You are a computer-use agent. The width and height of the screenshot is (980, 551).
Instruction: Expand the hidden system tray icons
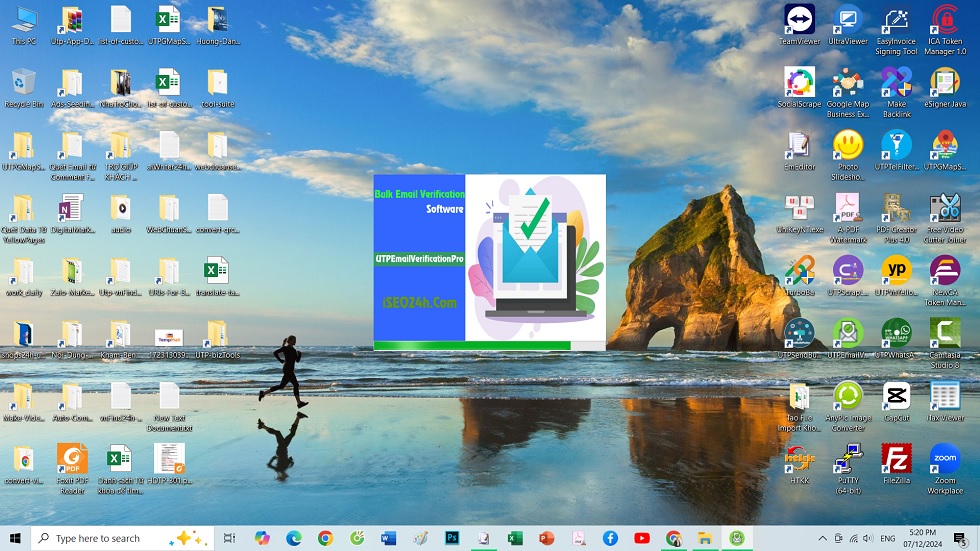tap(823, 538)
